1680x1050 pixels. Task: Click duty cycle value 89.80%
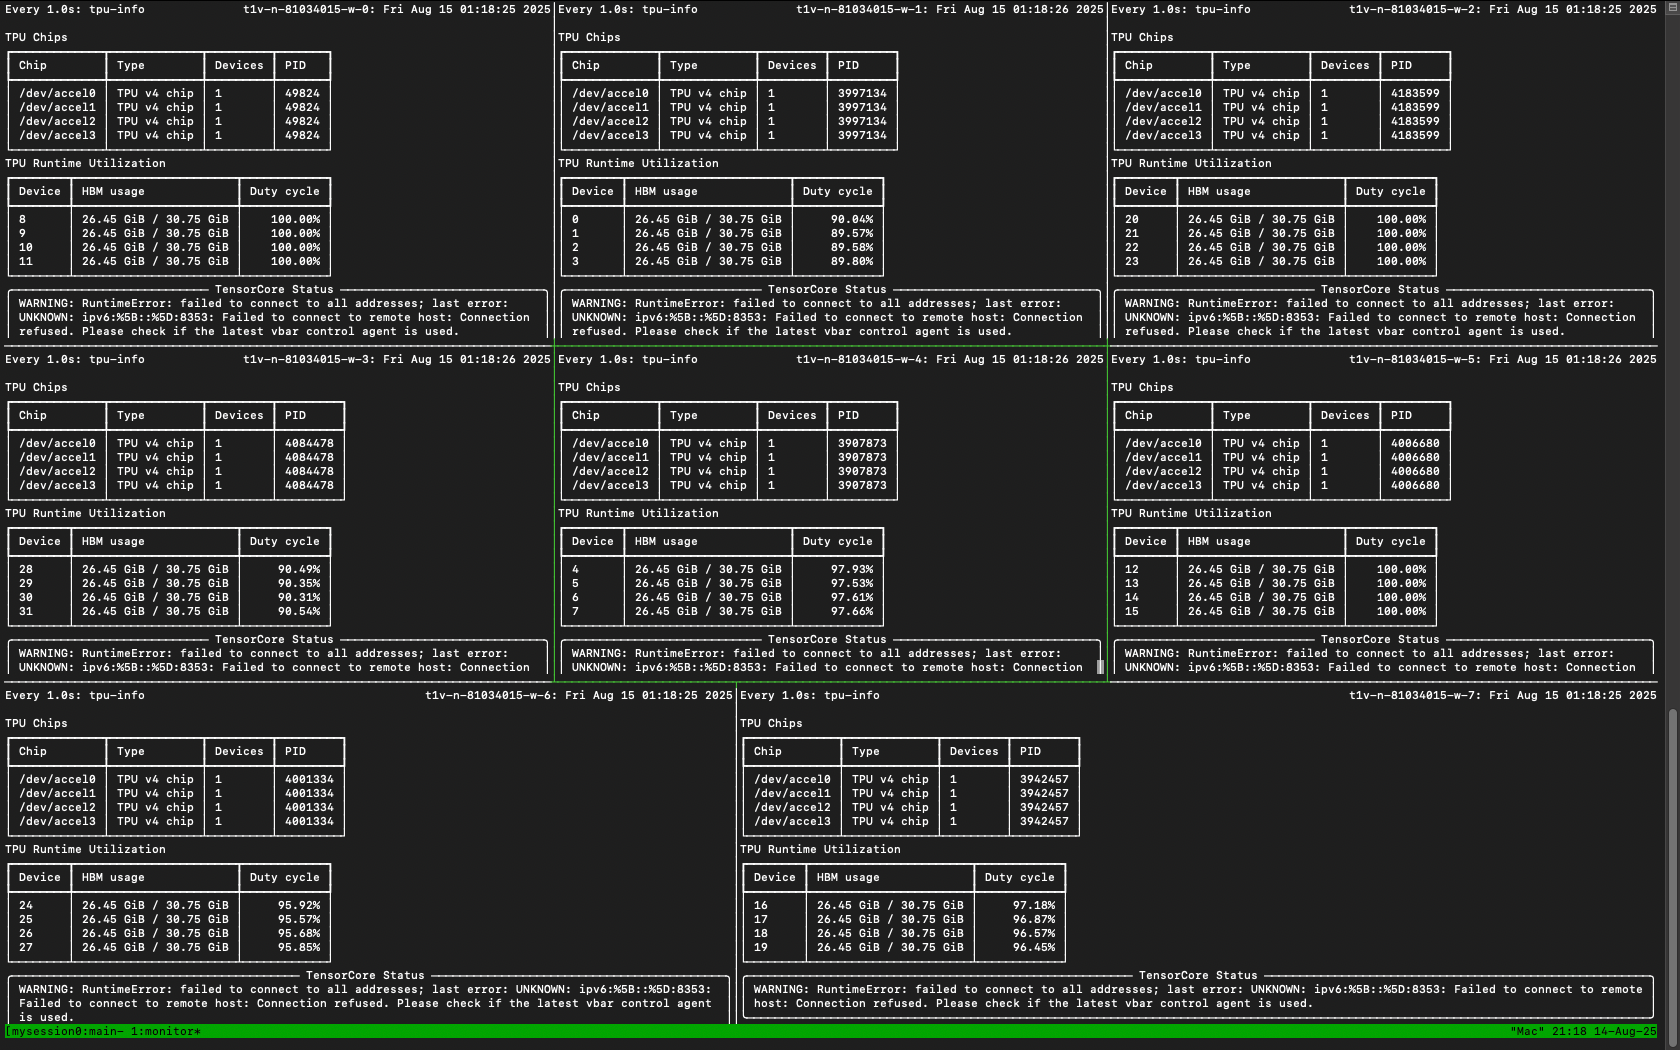click(852, 261)
